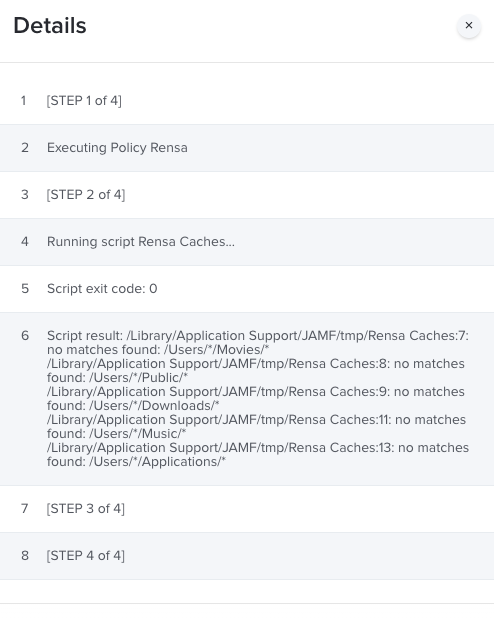Click line number 8
Screen dimensions: 494x618
25,556
